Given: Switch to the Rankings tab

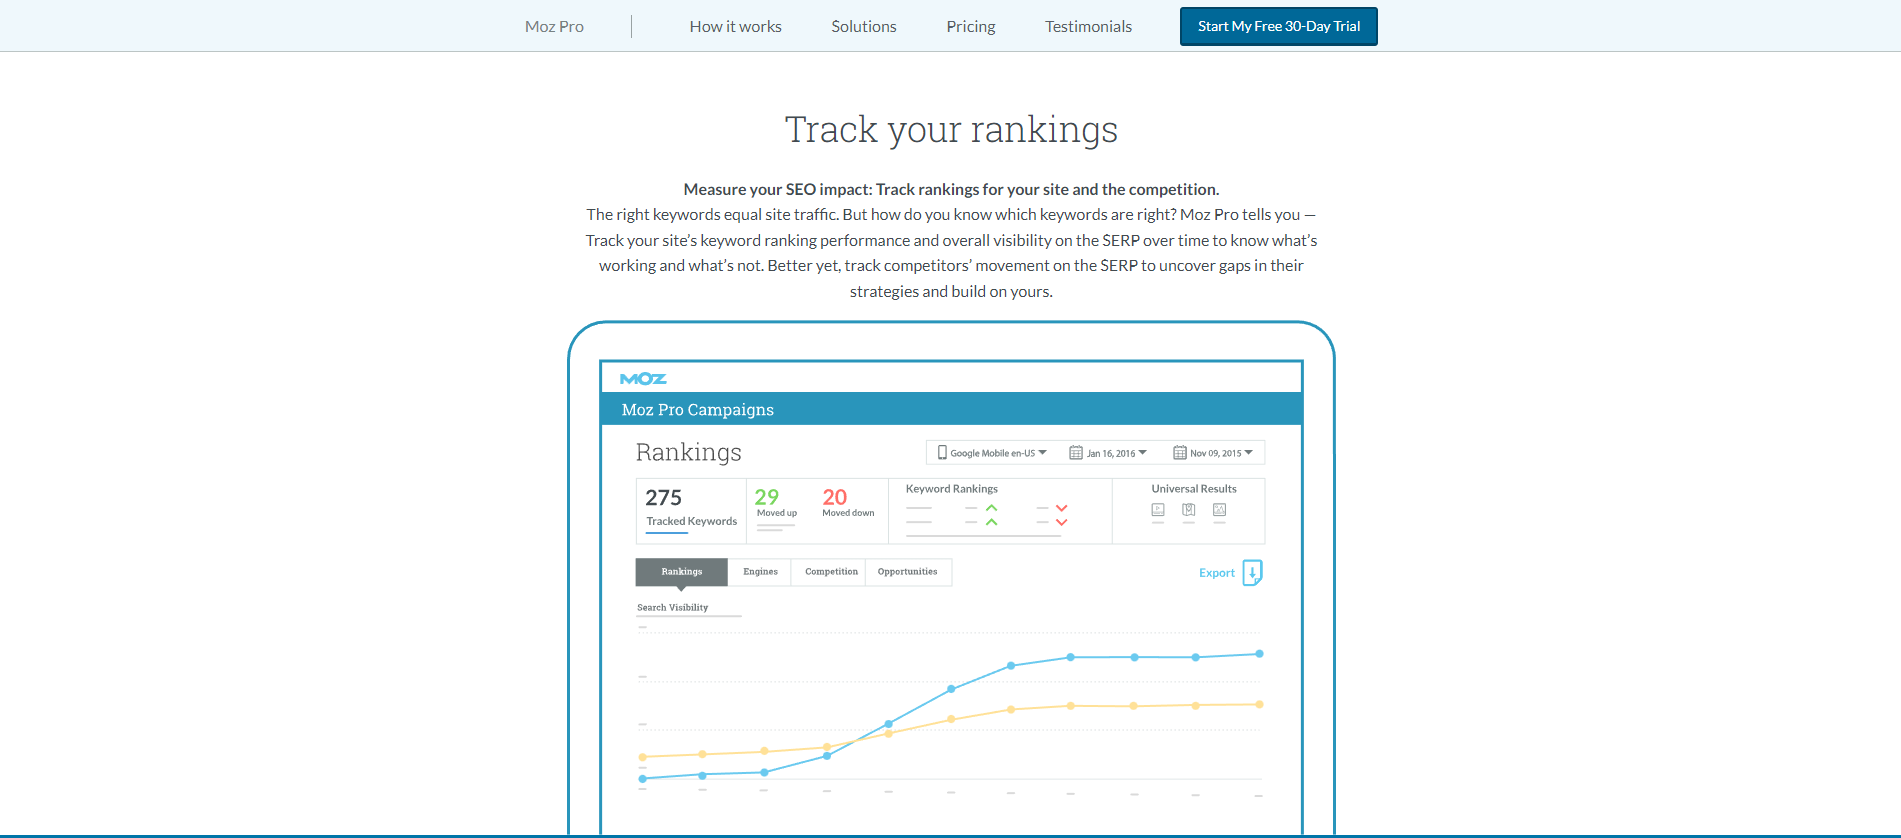Looking at the screenshot, I should (x=682, y=572).
